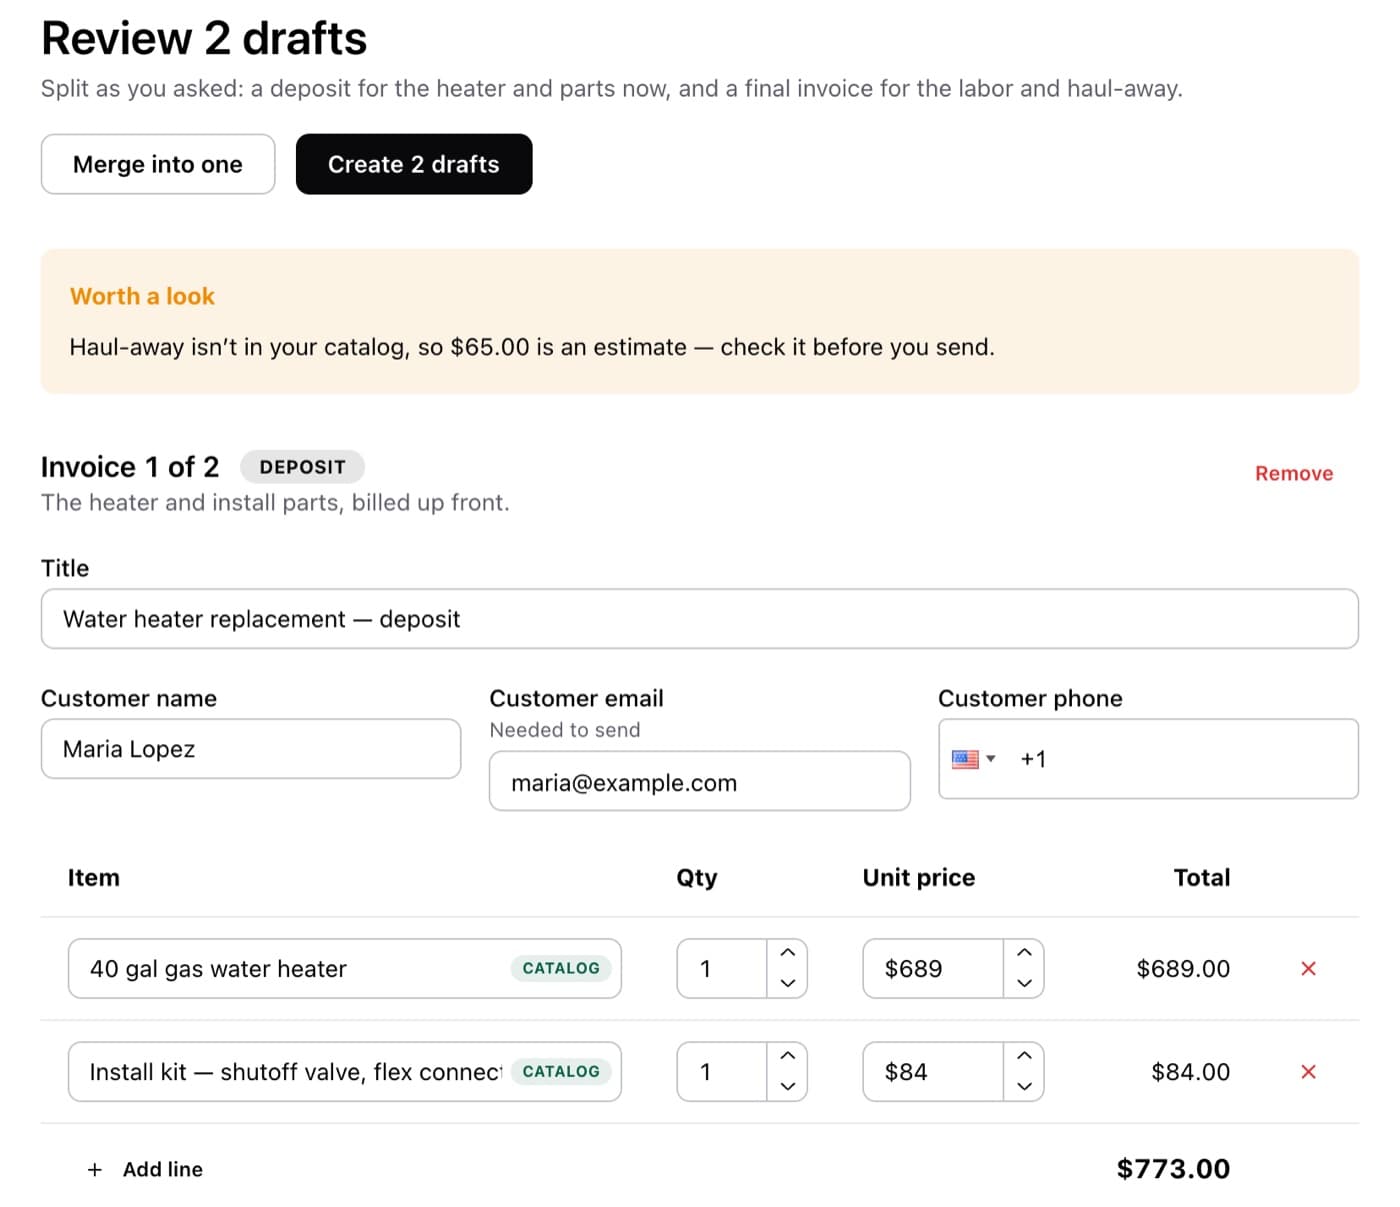Decrease quantity for the Install kit line

coord(788,1086)
